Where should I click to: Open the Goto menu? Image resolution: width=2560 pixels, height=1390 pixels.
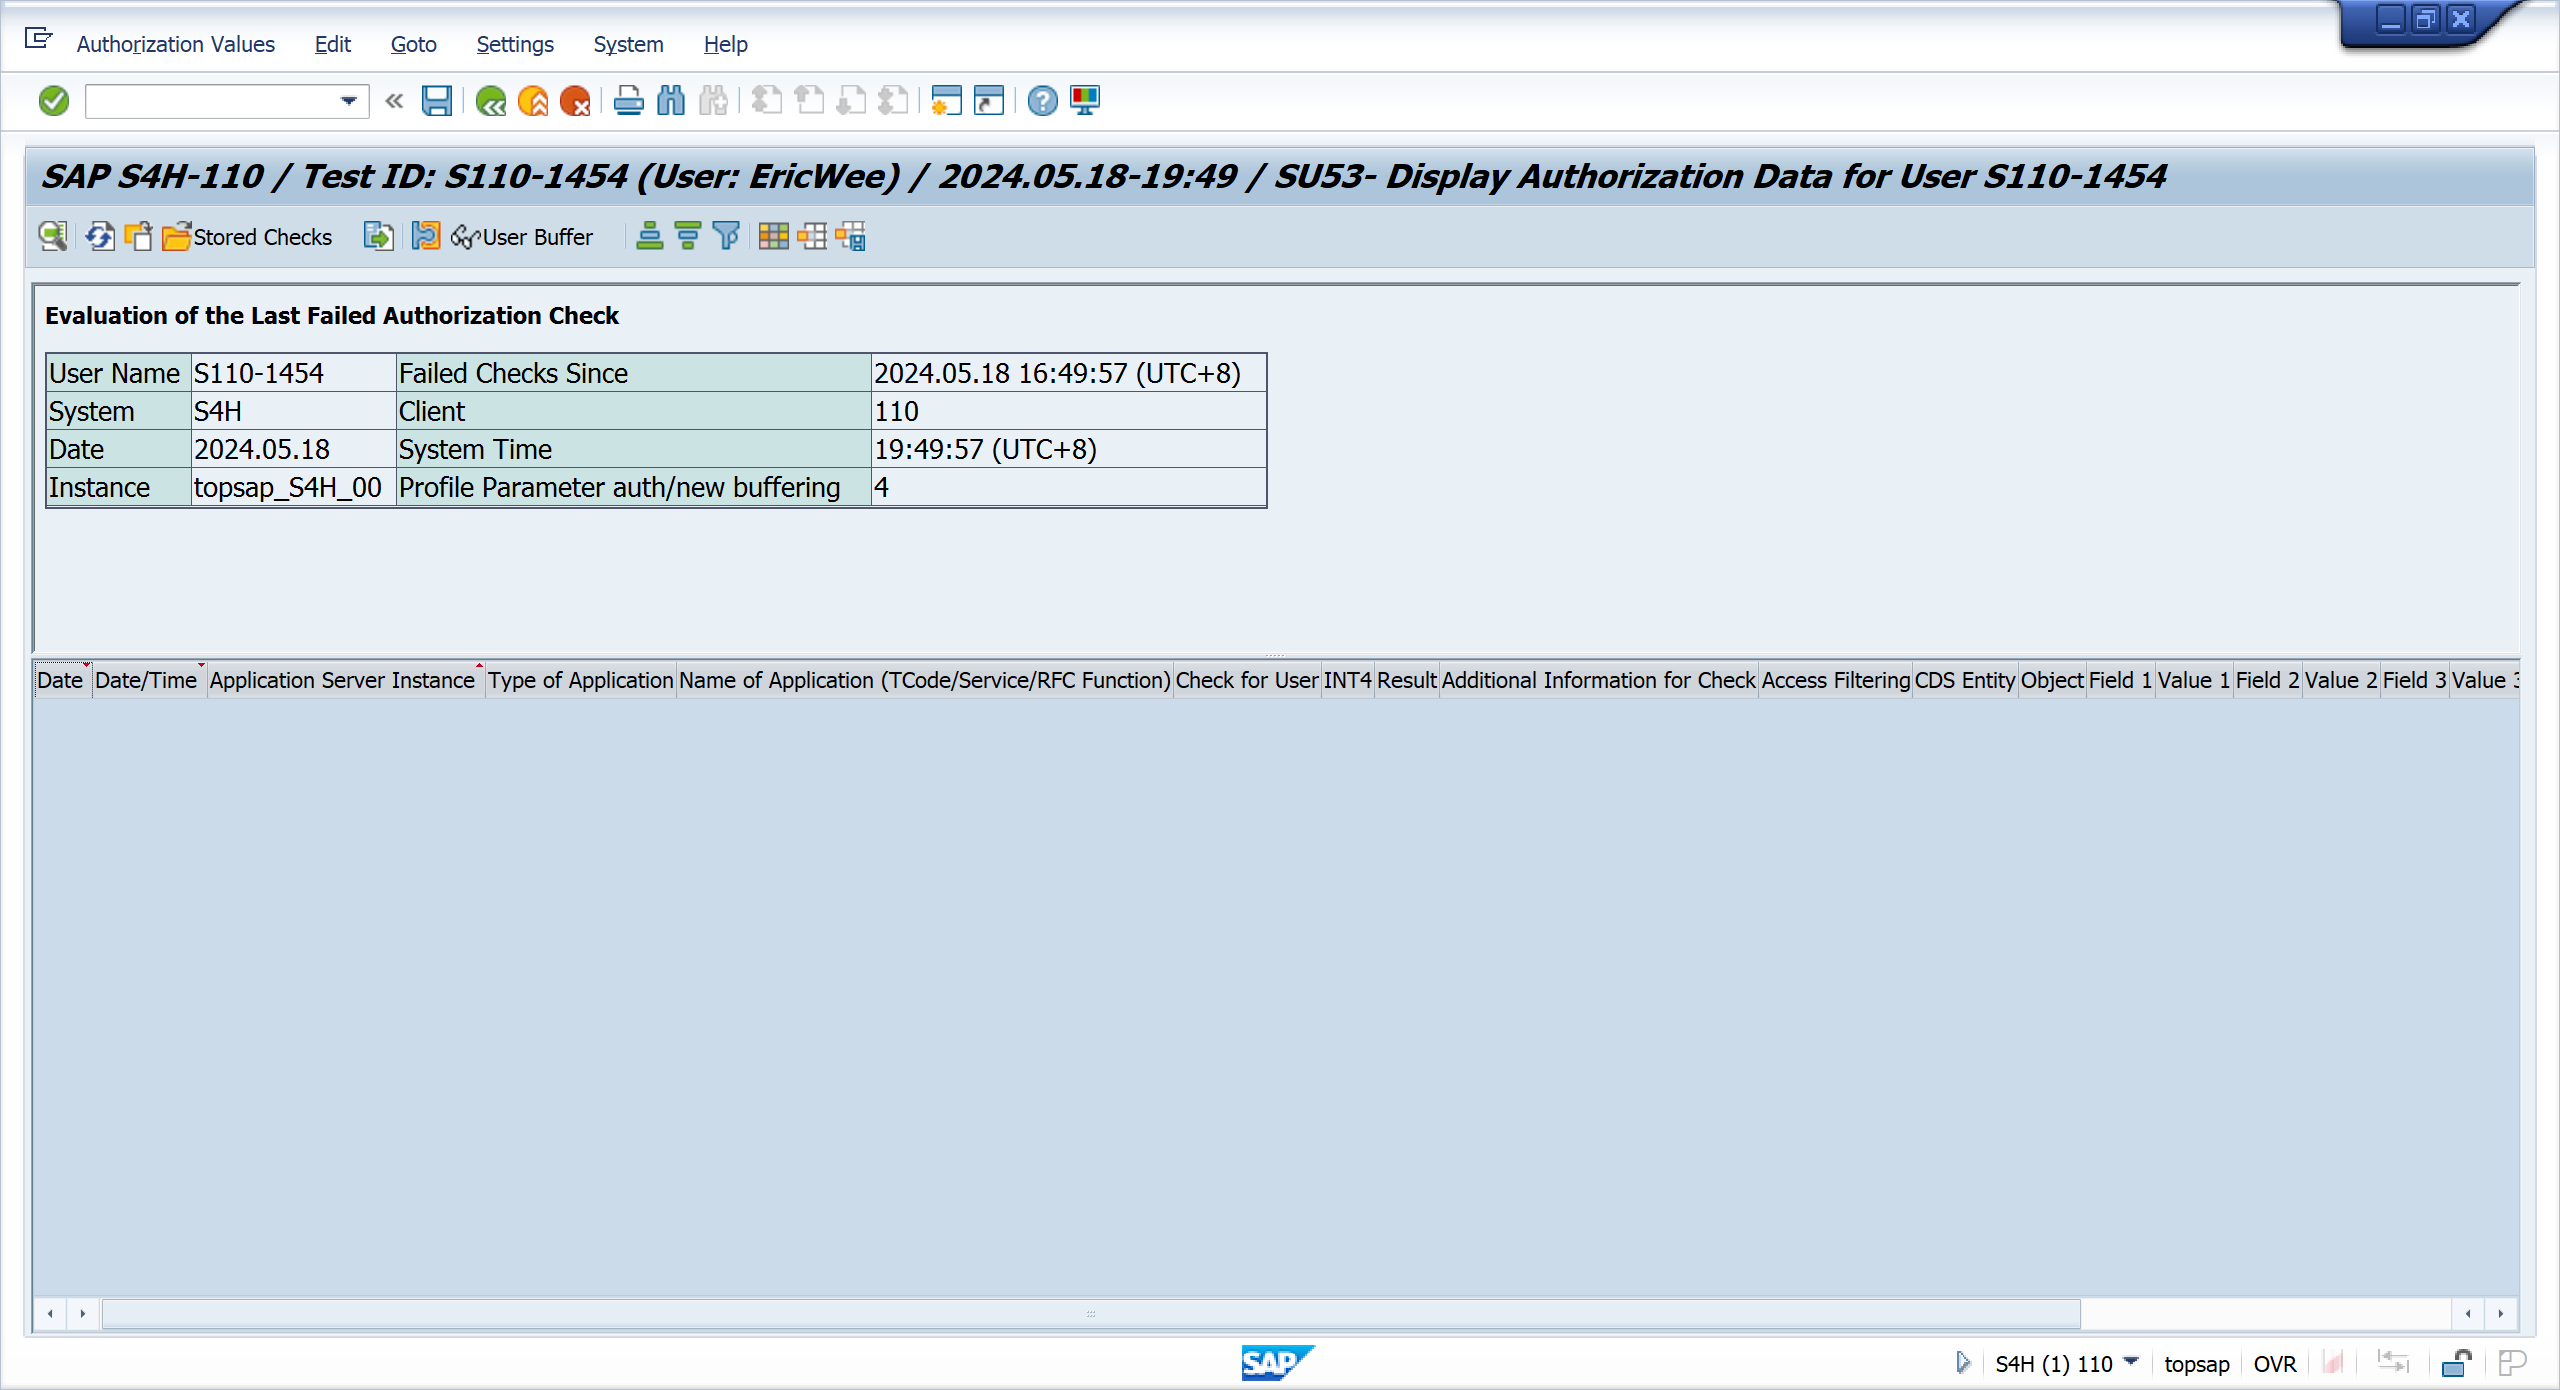[413, 44]
